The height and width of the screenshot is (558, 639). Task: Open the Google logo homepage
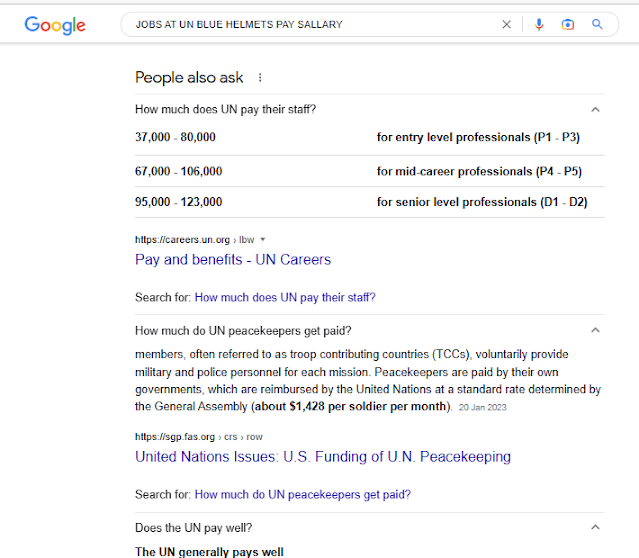click(55, 25)
